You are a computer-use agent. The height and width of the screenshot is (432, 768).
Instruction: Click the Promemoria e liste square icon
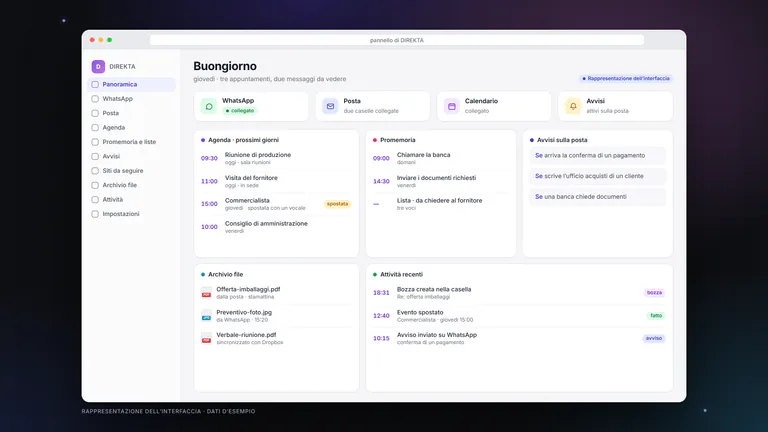(95, 142)
